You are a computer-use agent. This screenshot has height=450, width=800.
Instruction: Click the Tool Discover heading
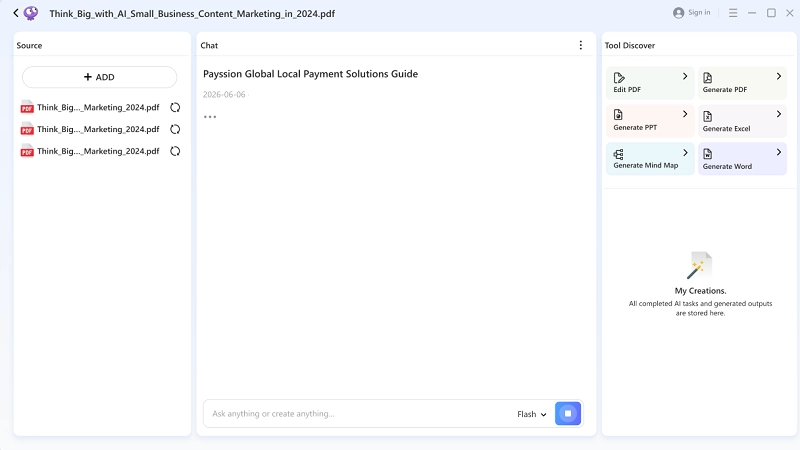click(630, 45)
